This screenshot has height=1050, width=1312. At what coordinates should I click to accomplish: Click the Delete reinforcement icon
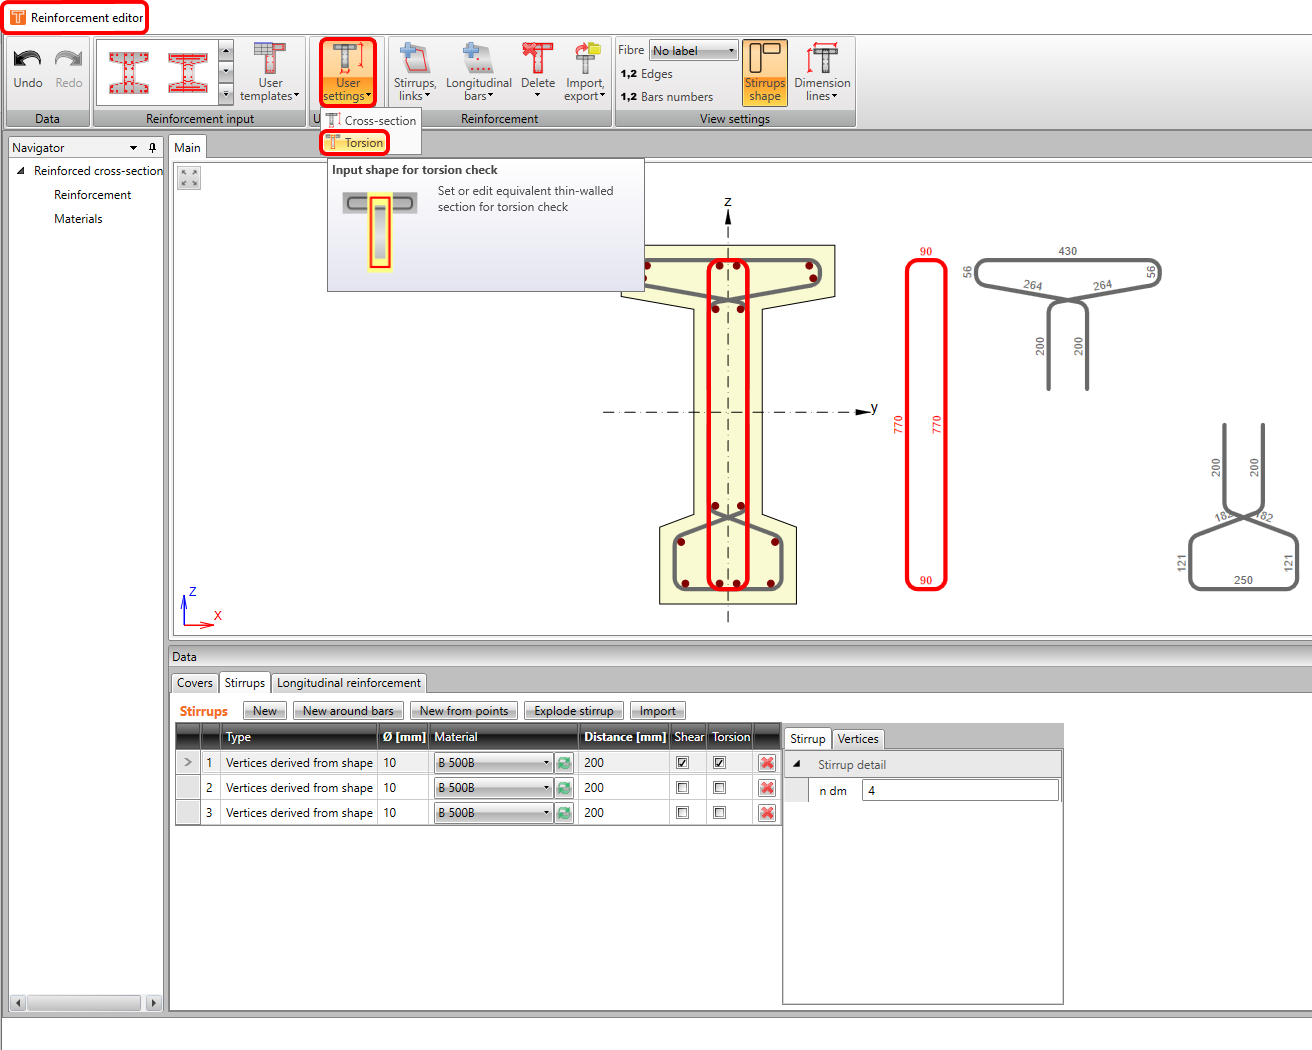[538, 72]
